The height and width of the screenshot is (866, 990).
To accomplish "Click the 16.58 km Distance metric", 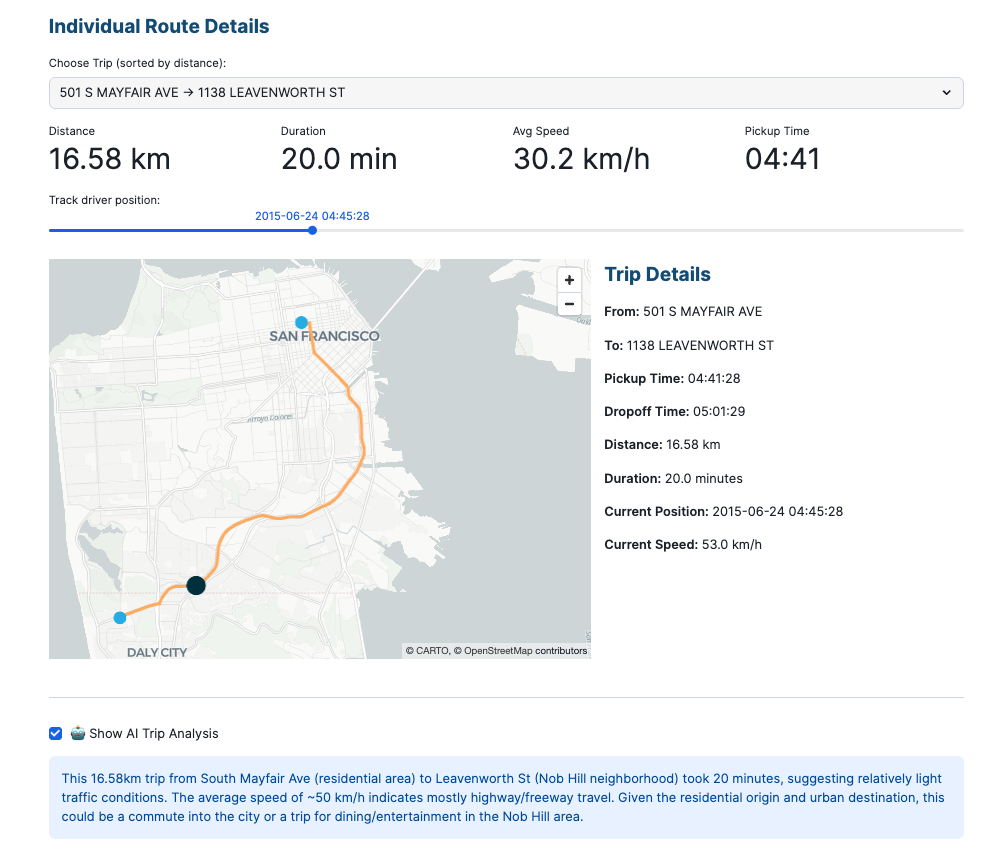I will click(109, 159).
